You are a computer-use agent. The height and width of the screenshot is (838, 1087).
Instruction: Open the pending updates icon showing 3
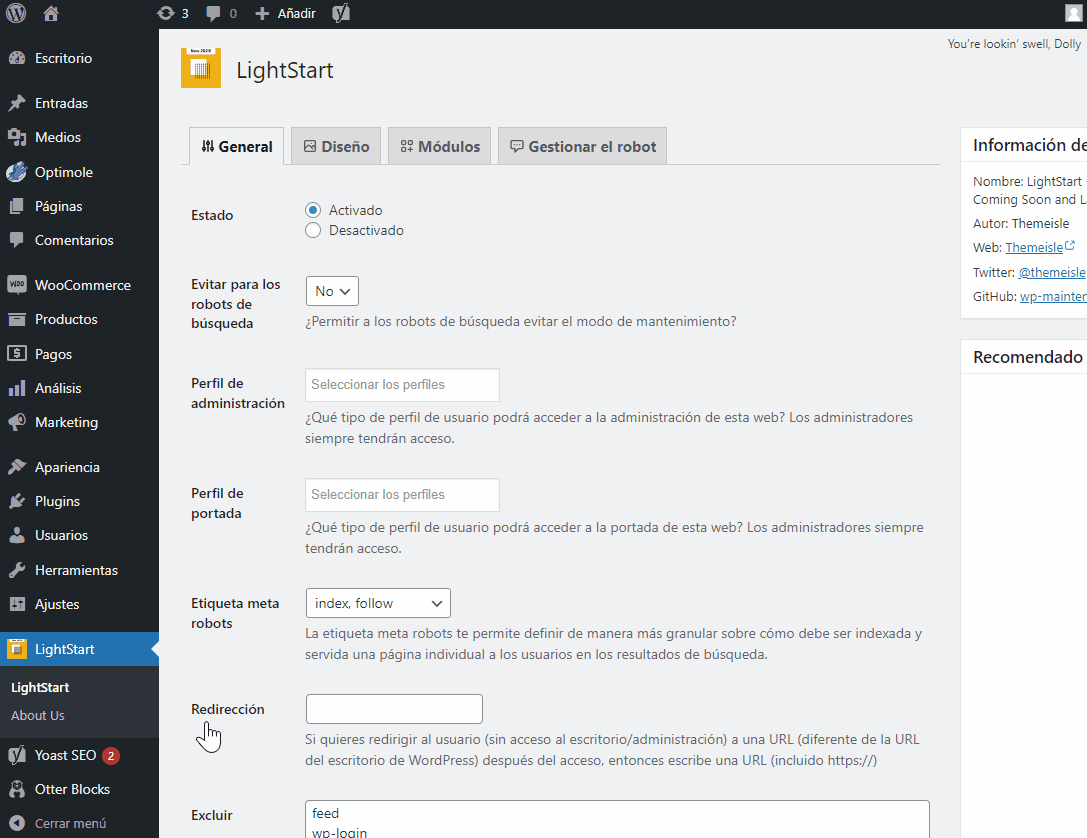coord(166,13)
